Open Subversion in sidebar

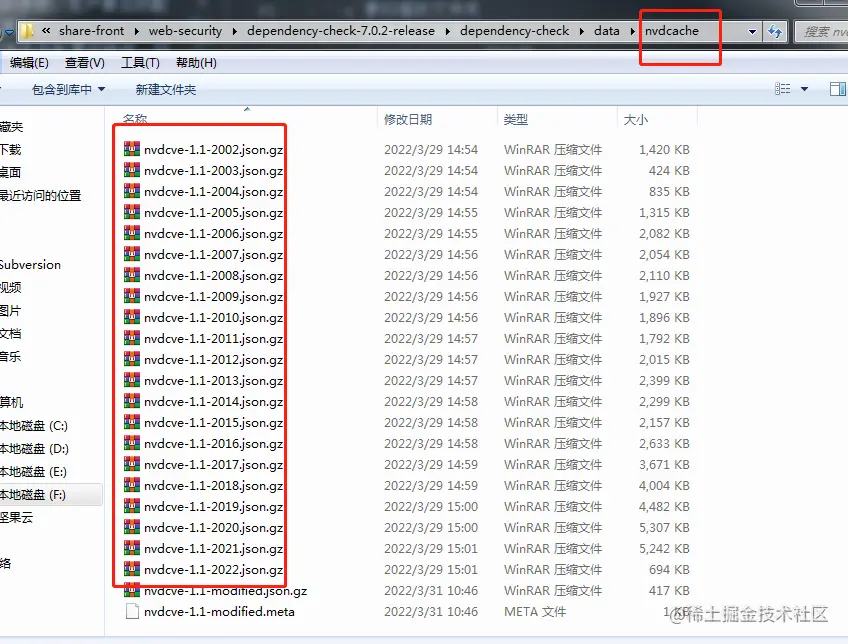(30, 264)
